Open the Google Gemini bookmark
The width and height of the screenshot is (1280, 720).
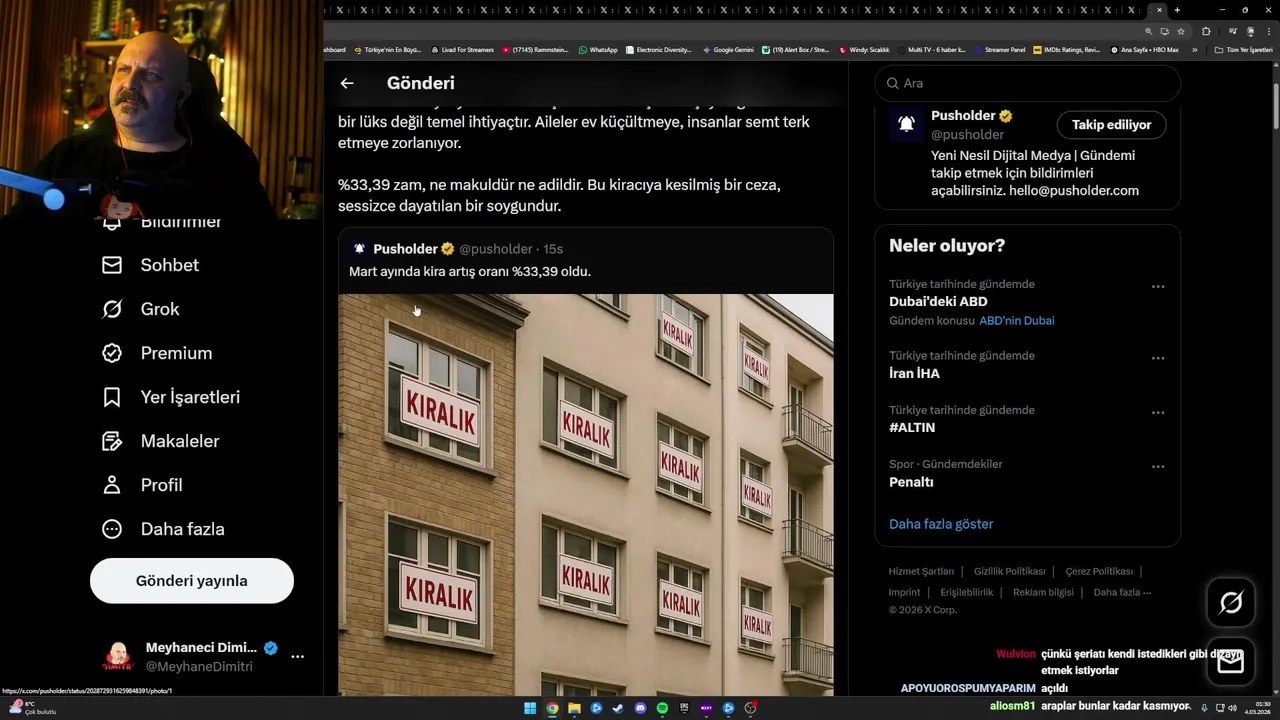[x=728, y=49]
